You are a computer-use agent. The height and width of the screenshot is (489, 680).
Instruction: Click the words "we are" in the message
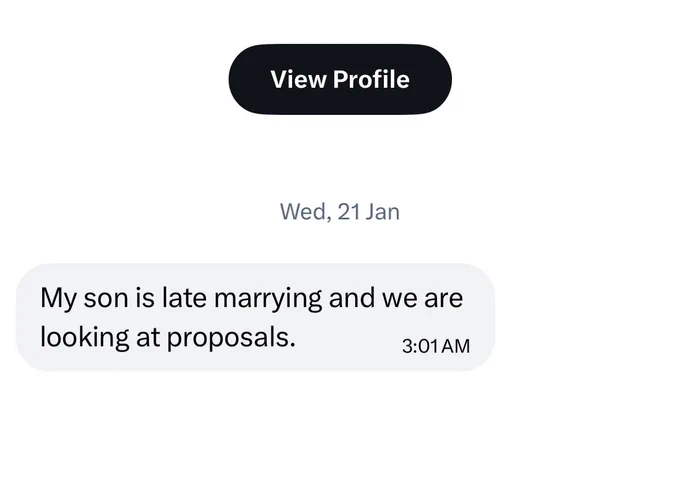(x=422, y=298)
